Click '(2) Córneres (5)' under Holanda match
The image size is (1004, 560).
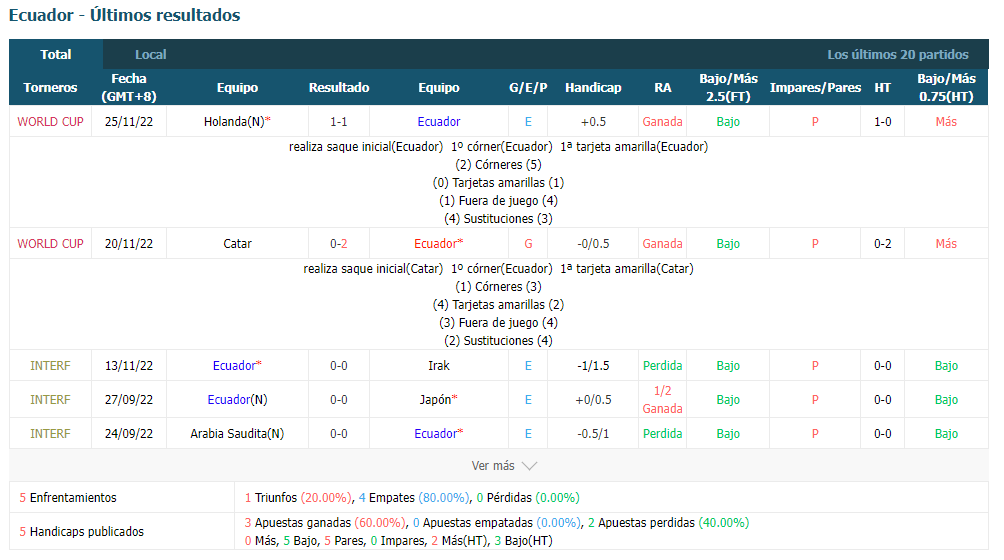(x=498, y=165)
